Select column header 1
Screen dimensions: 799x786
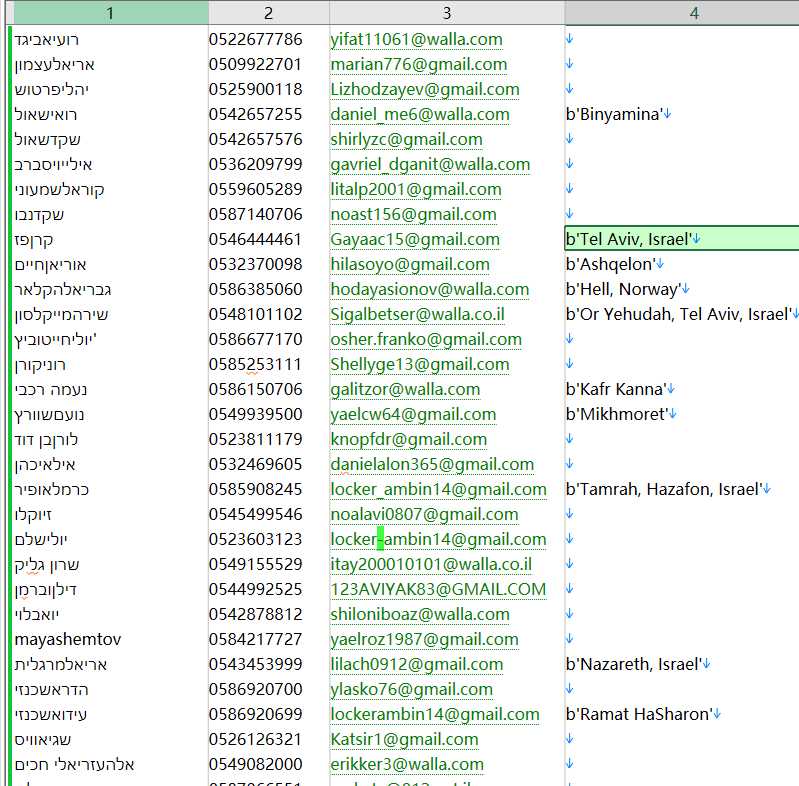[111, 13]
